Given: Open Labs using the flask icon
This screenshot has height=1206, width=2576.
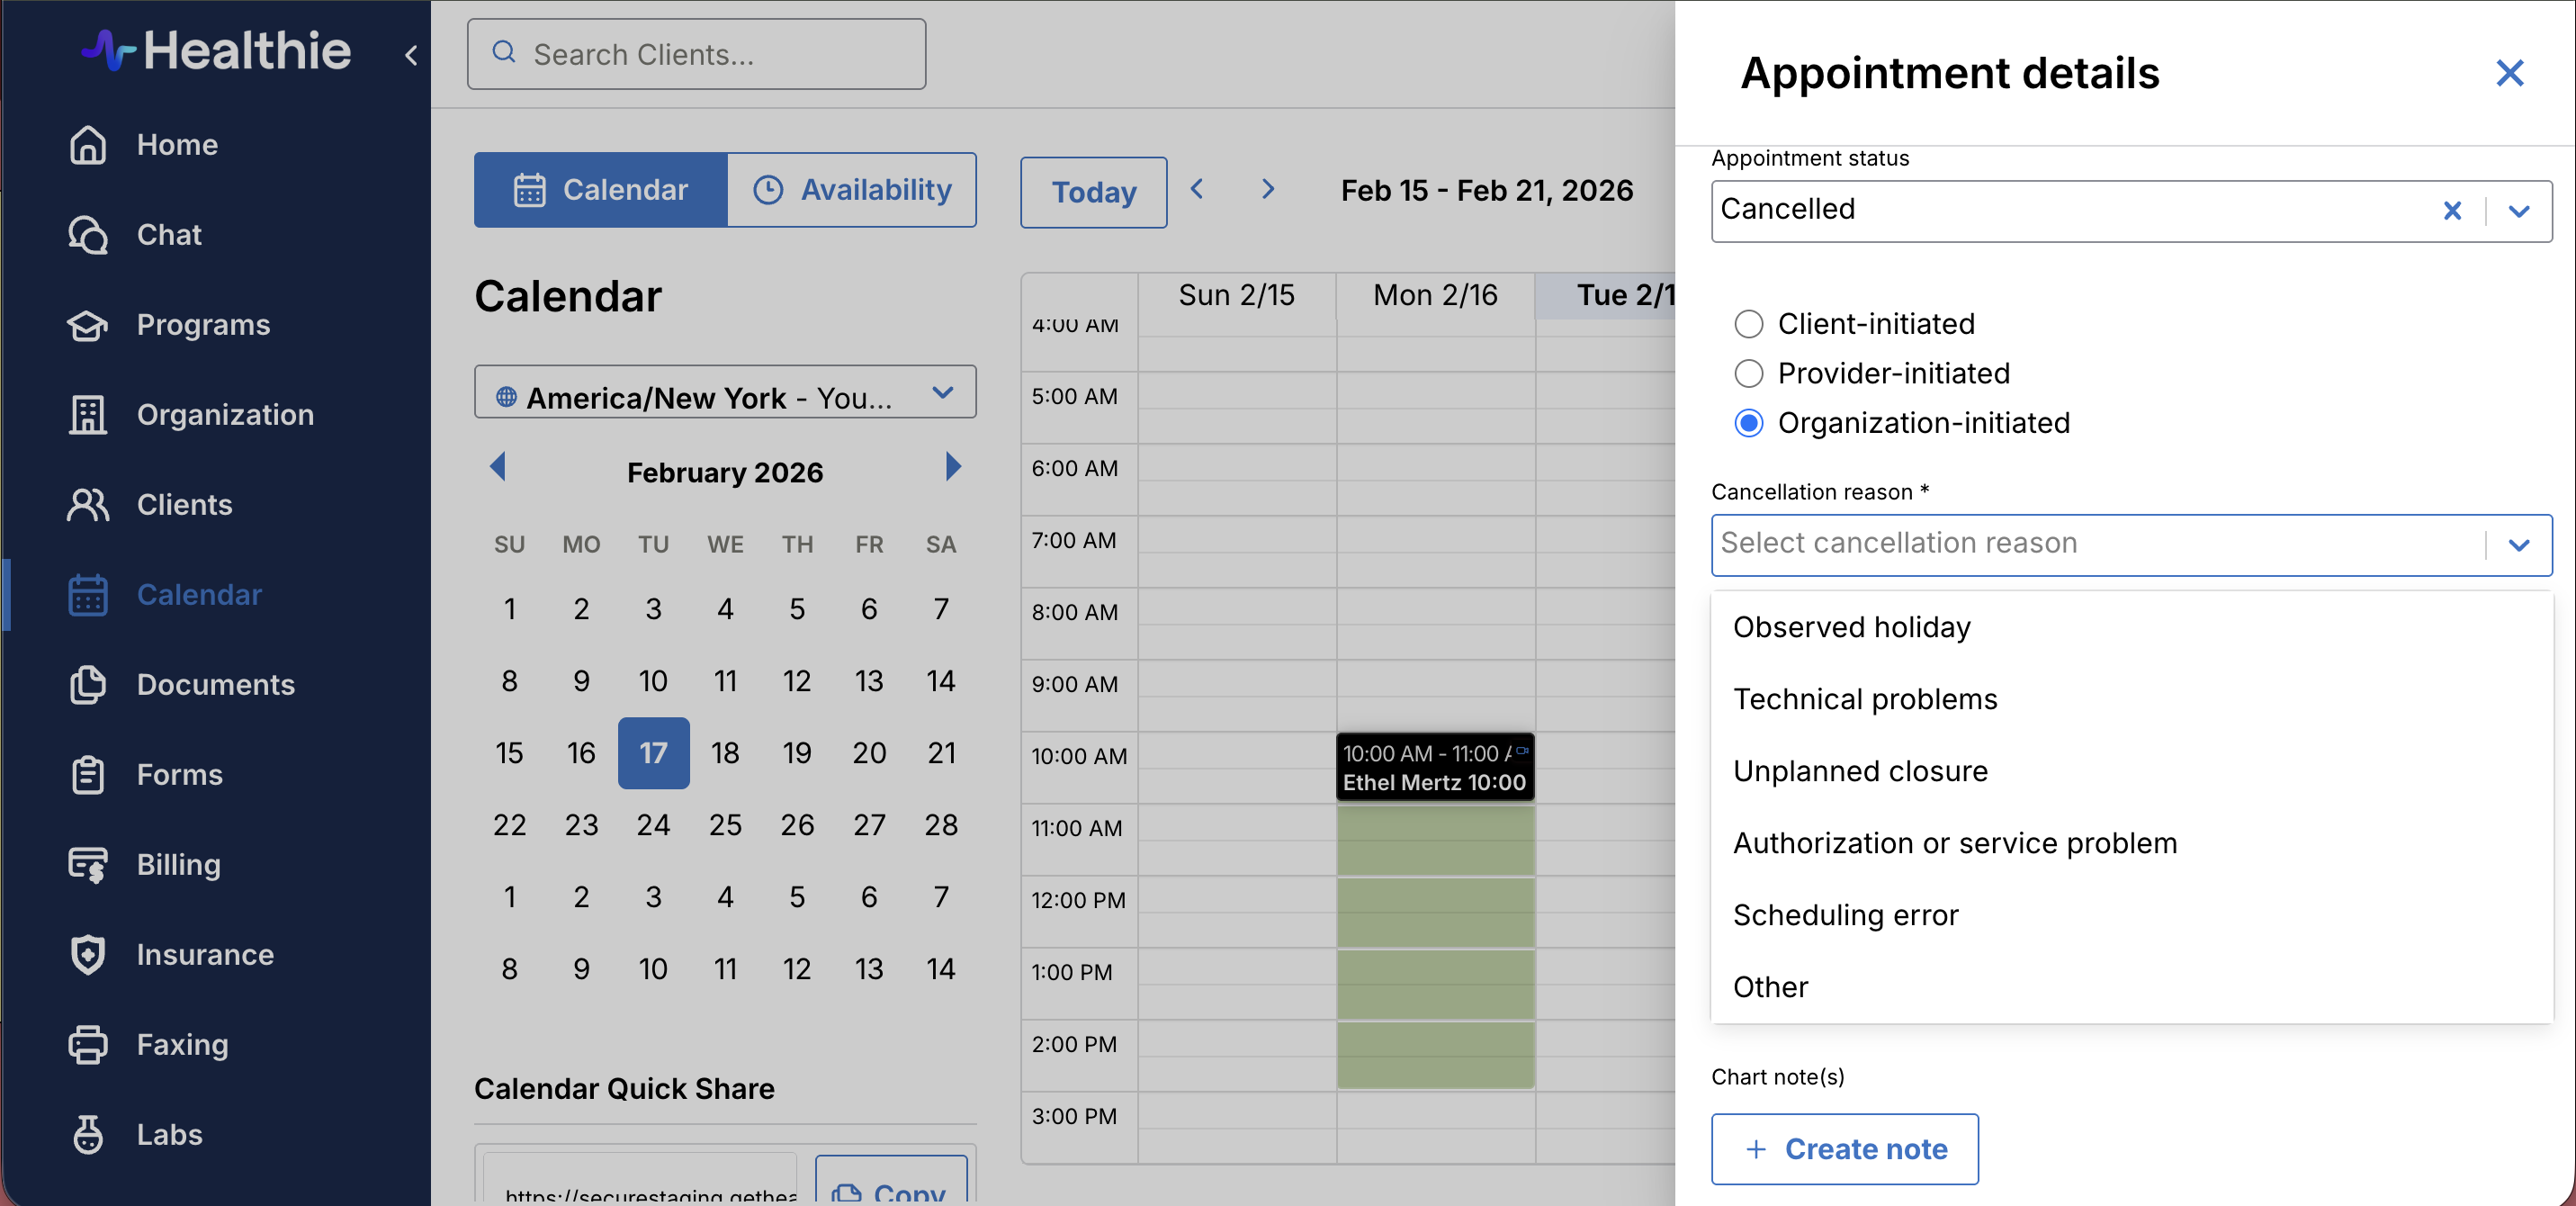Looking at the screenshot, I should [x=88, y=1134].
